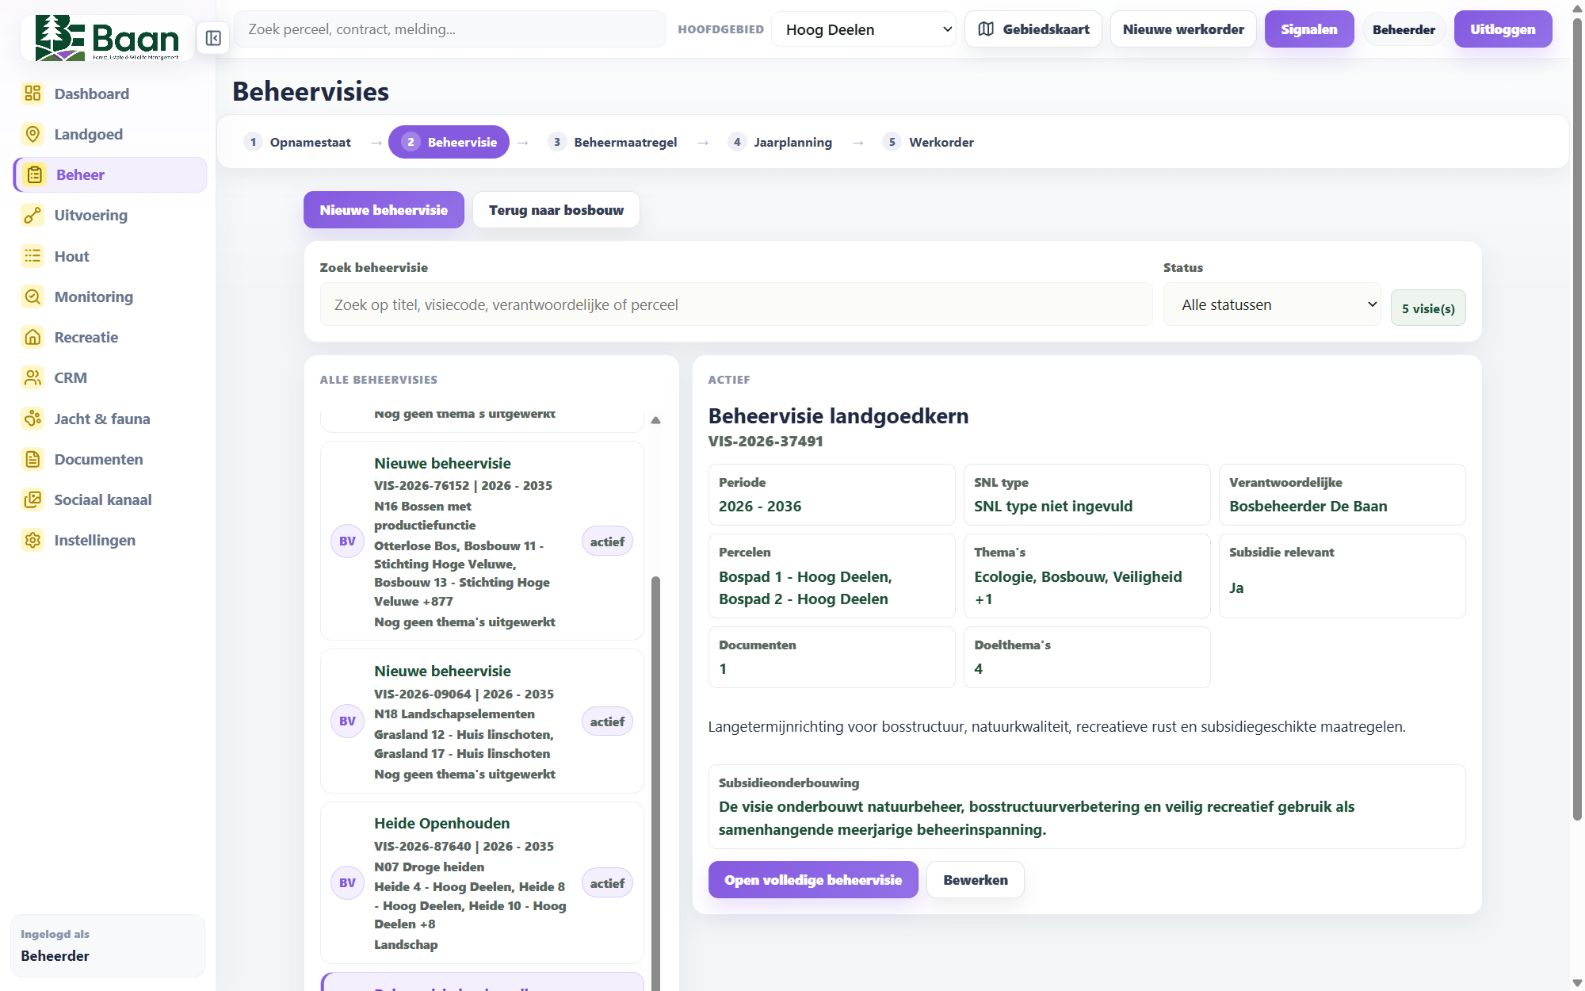The image size is (1585, 991).
Task: Open Monitoring via magnifier icon
Action: tap(33, 297)
